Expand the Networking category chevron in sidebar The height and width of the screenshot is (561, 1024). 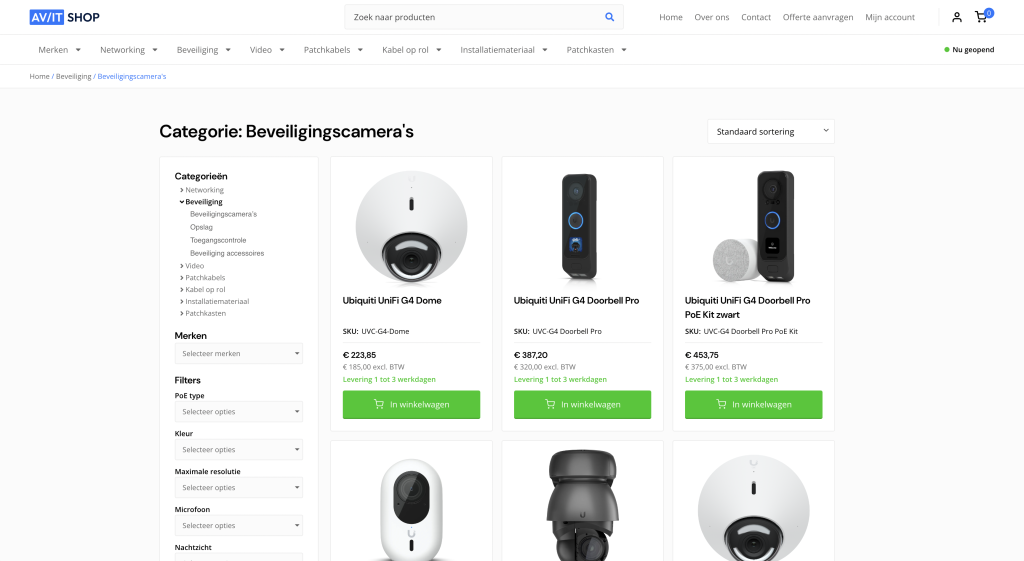pos(182,190)
